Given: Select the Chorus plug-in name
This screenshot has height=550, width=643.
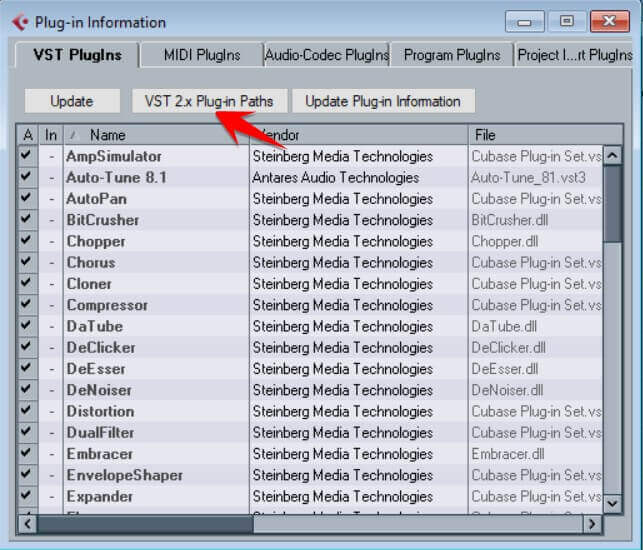Looking at the screenshot, I should tap(91, 262).
